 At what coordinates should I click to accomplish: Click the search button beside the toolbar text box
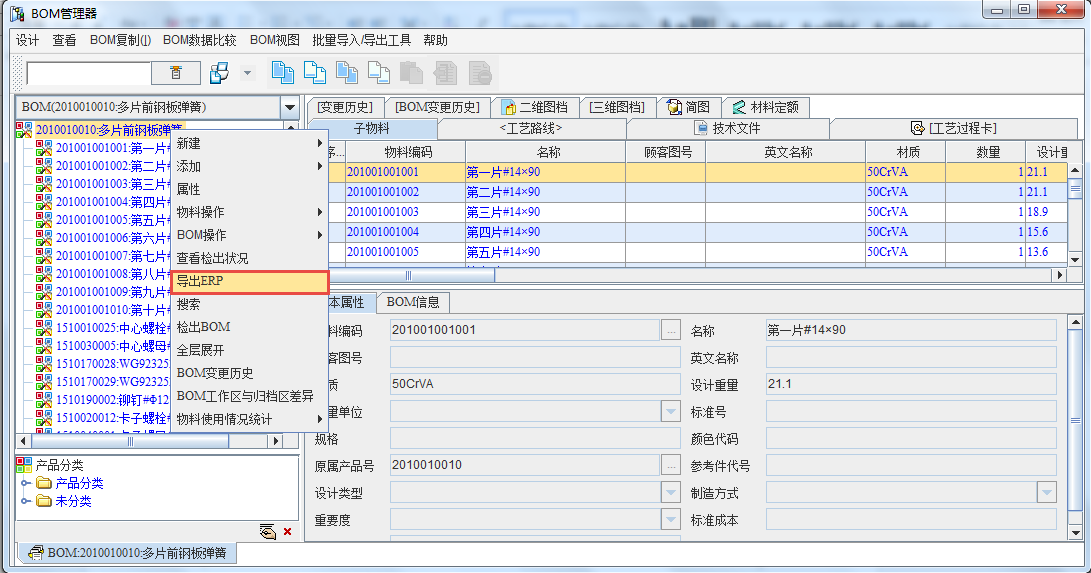[176, 73]
